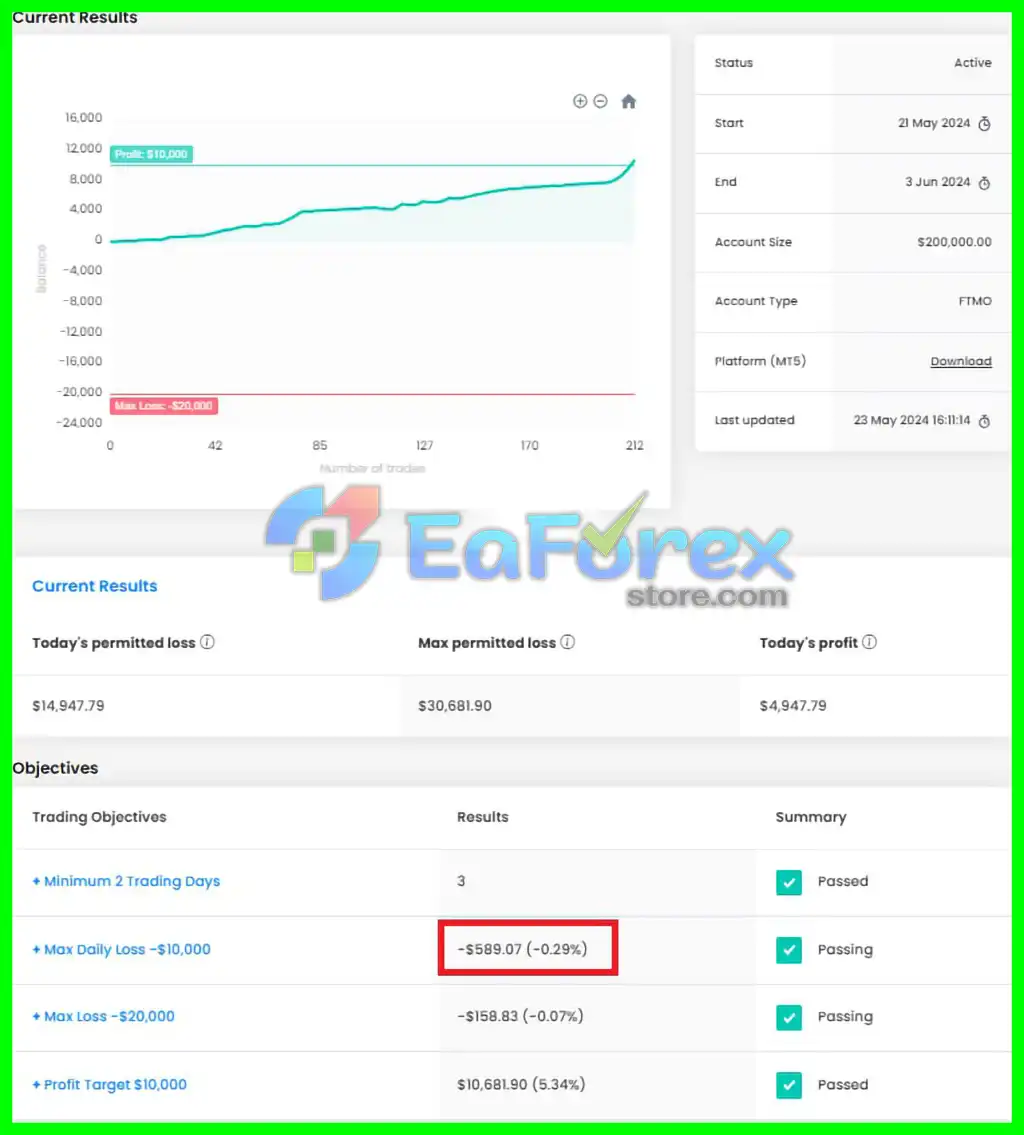Click the Profit: $10,000 chart label
Screen dimensions: 1024x1135
click(151, 154)
